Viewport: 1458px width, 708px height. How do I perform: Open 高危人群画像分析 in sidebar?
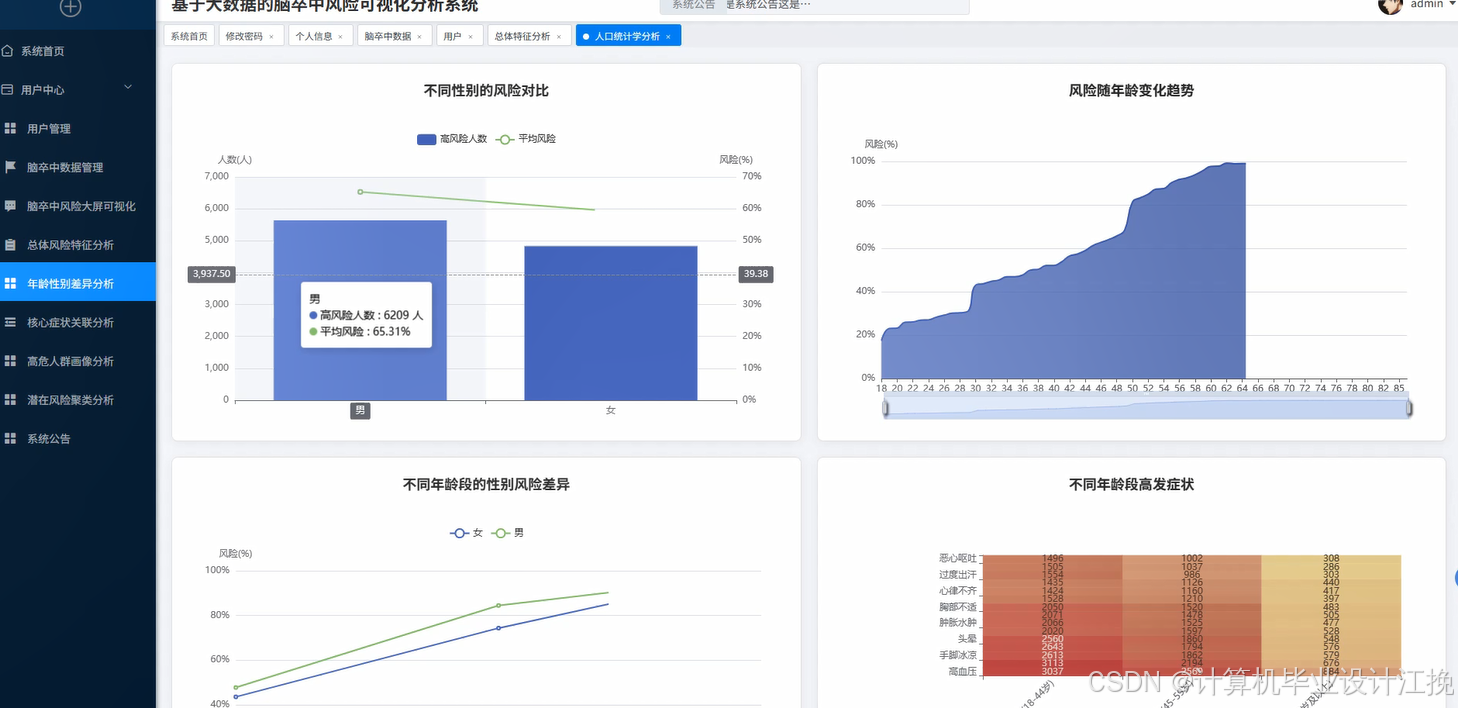pyautogui.click(x=78, y=361)
